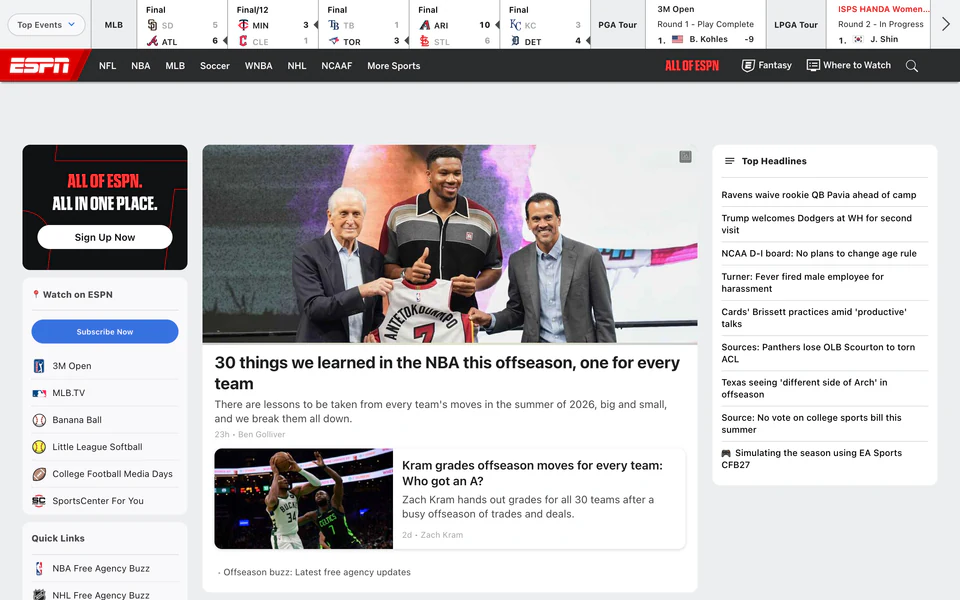The width and height of the screenshot is (960, 600).
Task: Open Kram grades offseason moves article title
Action: point(532,473)
